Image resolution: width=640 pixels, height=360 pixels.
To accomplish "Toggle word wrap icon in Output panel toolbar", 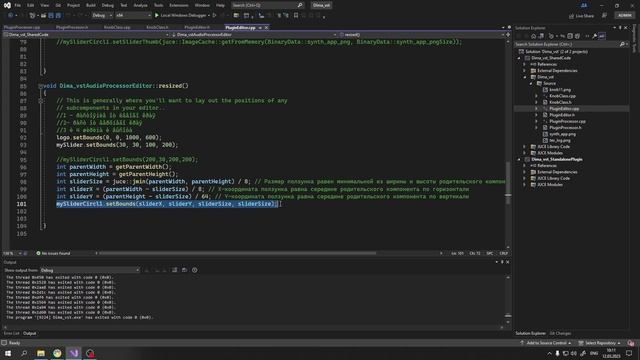I will coord(184,270).
